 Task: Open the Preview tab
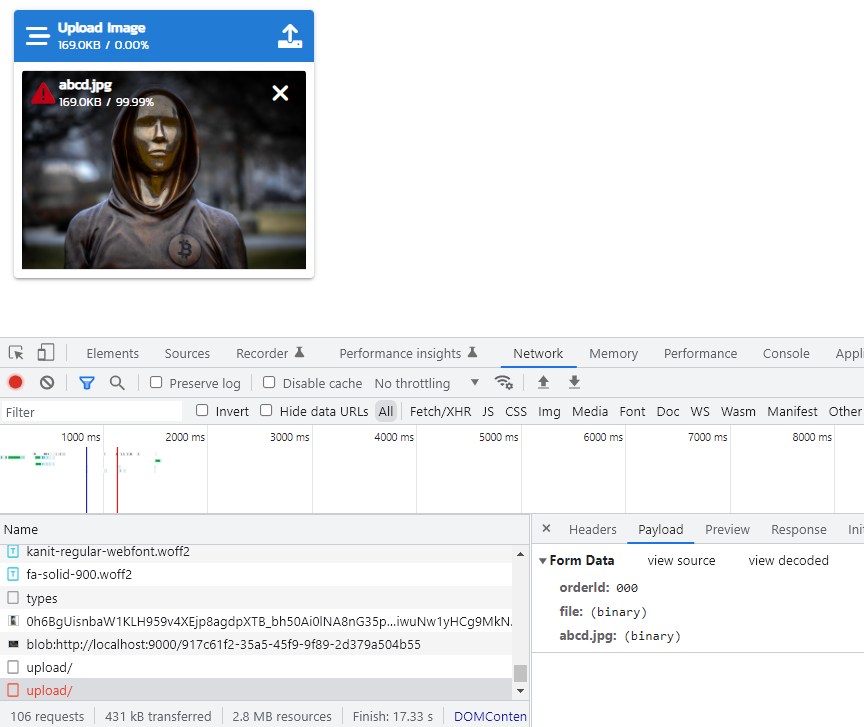[727, 530]
